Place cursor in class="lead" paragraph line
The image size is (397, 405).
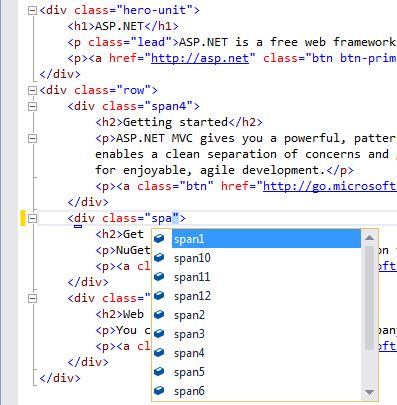(232, 42)
